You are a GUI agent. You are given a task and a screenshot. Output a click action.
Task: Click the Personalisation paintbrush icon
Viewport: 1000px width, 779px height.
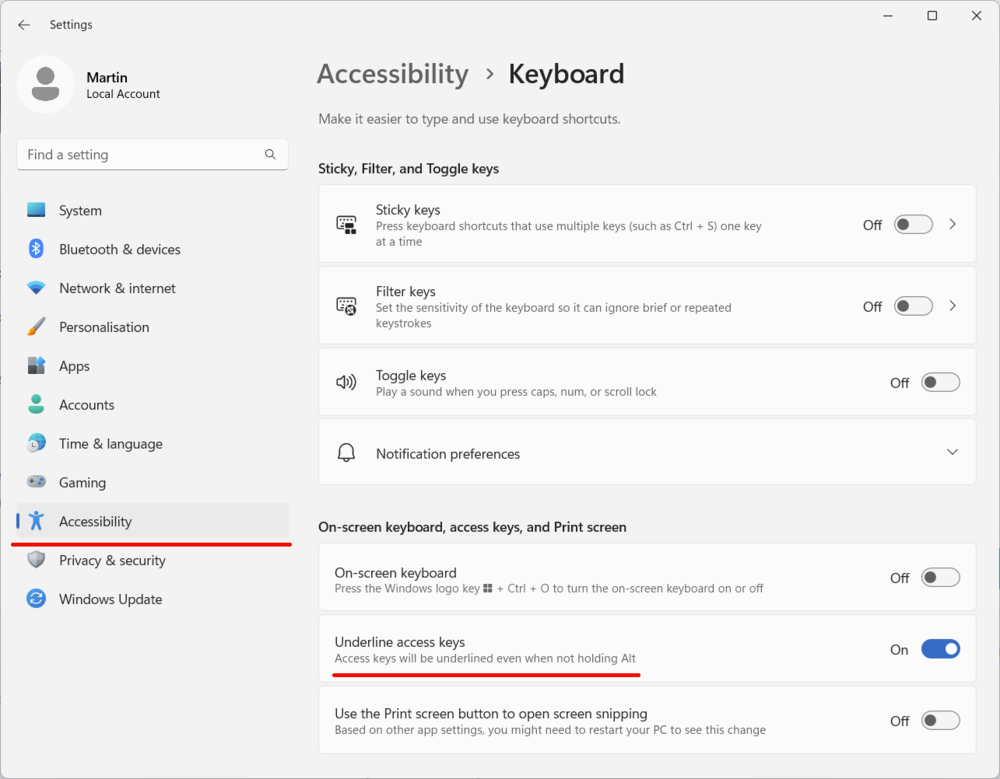coord(36,327)
